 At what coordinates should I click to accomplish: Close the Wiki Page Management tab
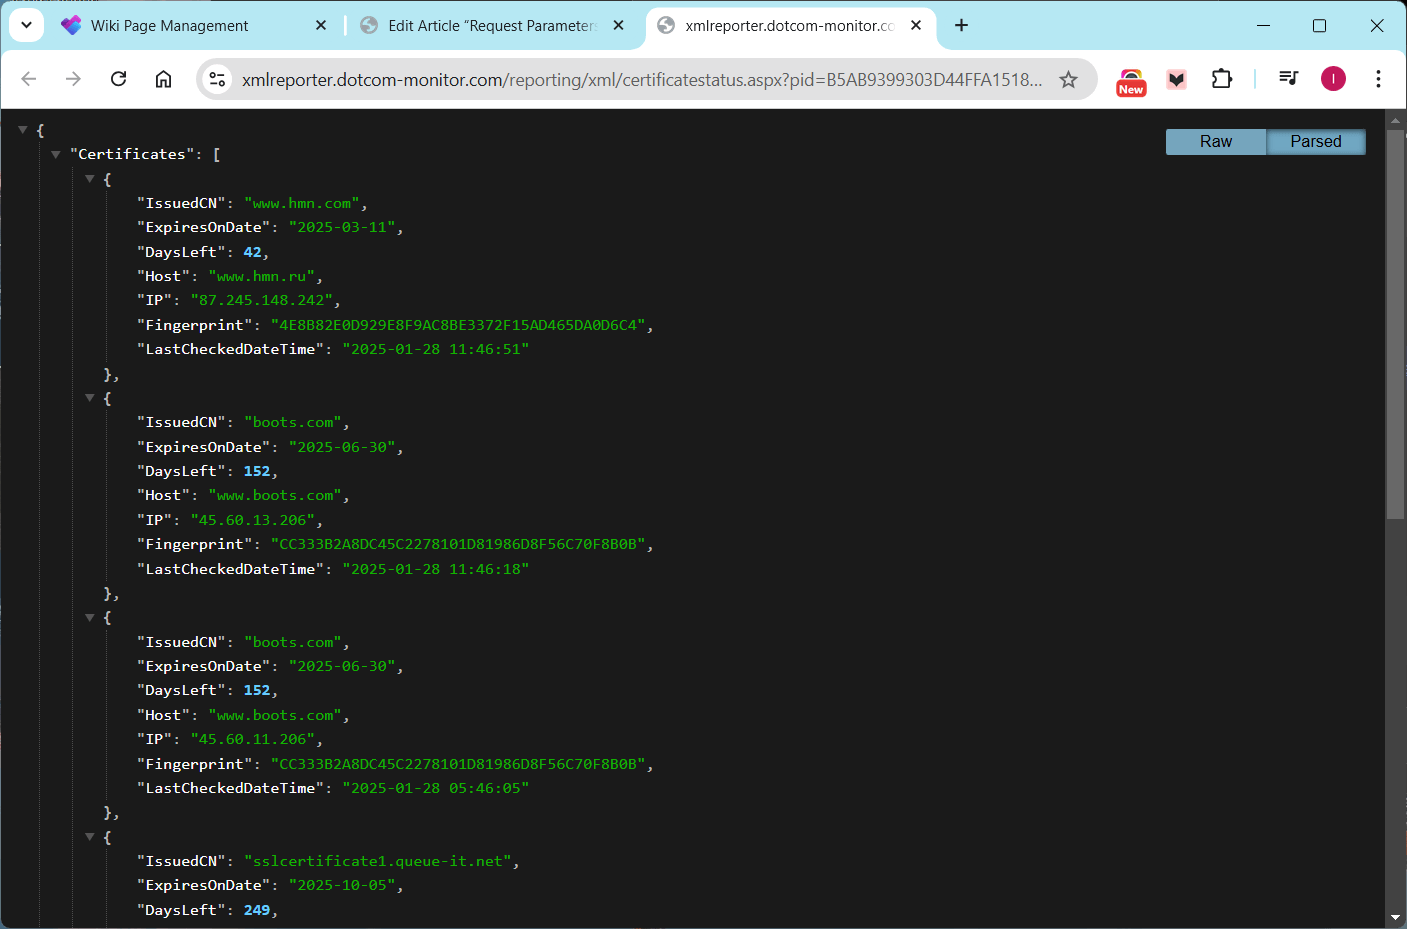click(321, 25)
